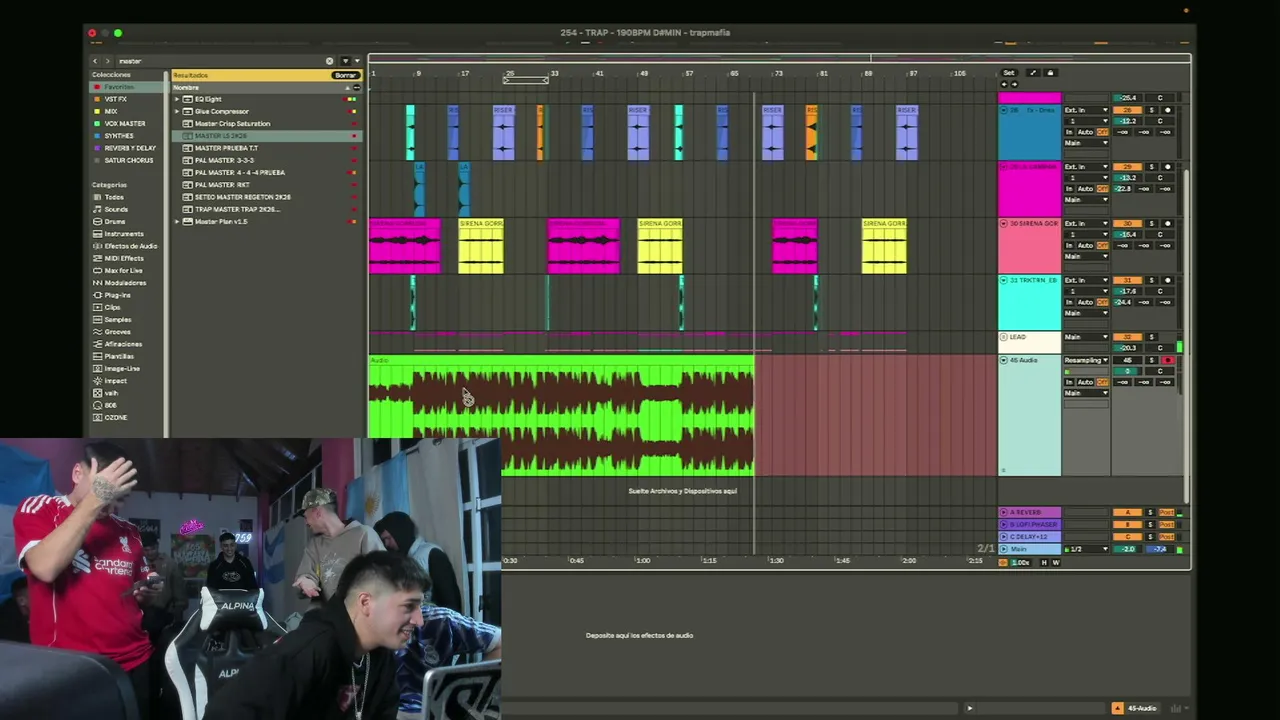Expand the EQ Eight device row
1280x720 pixels.
tap(177, 99)
